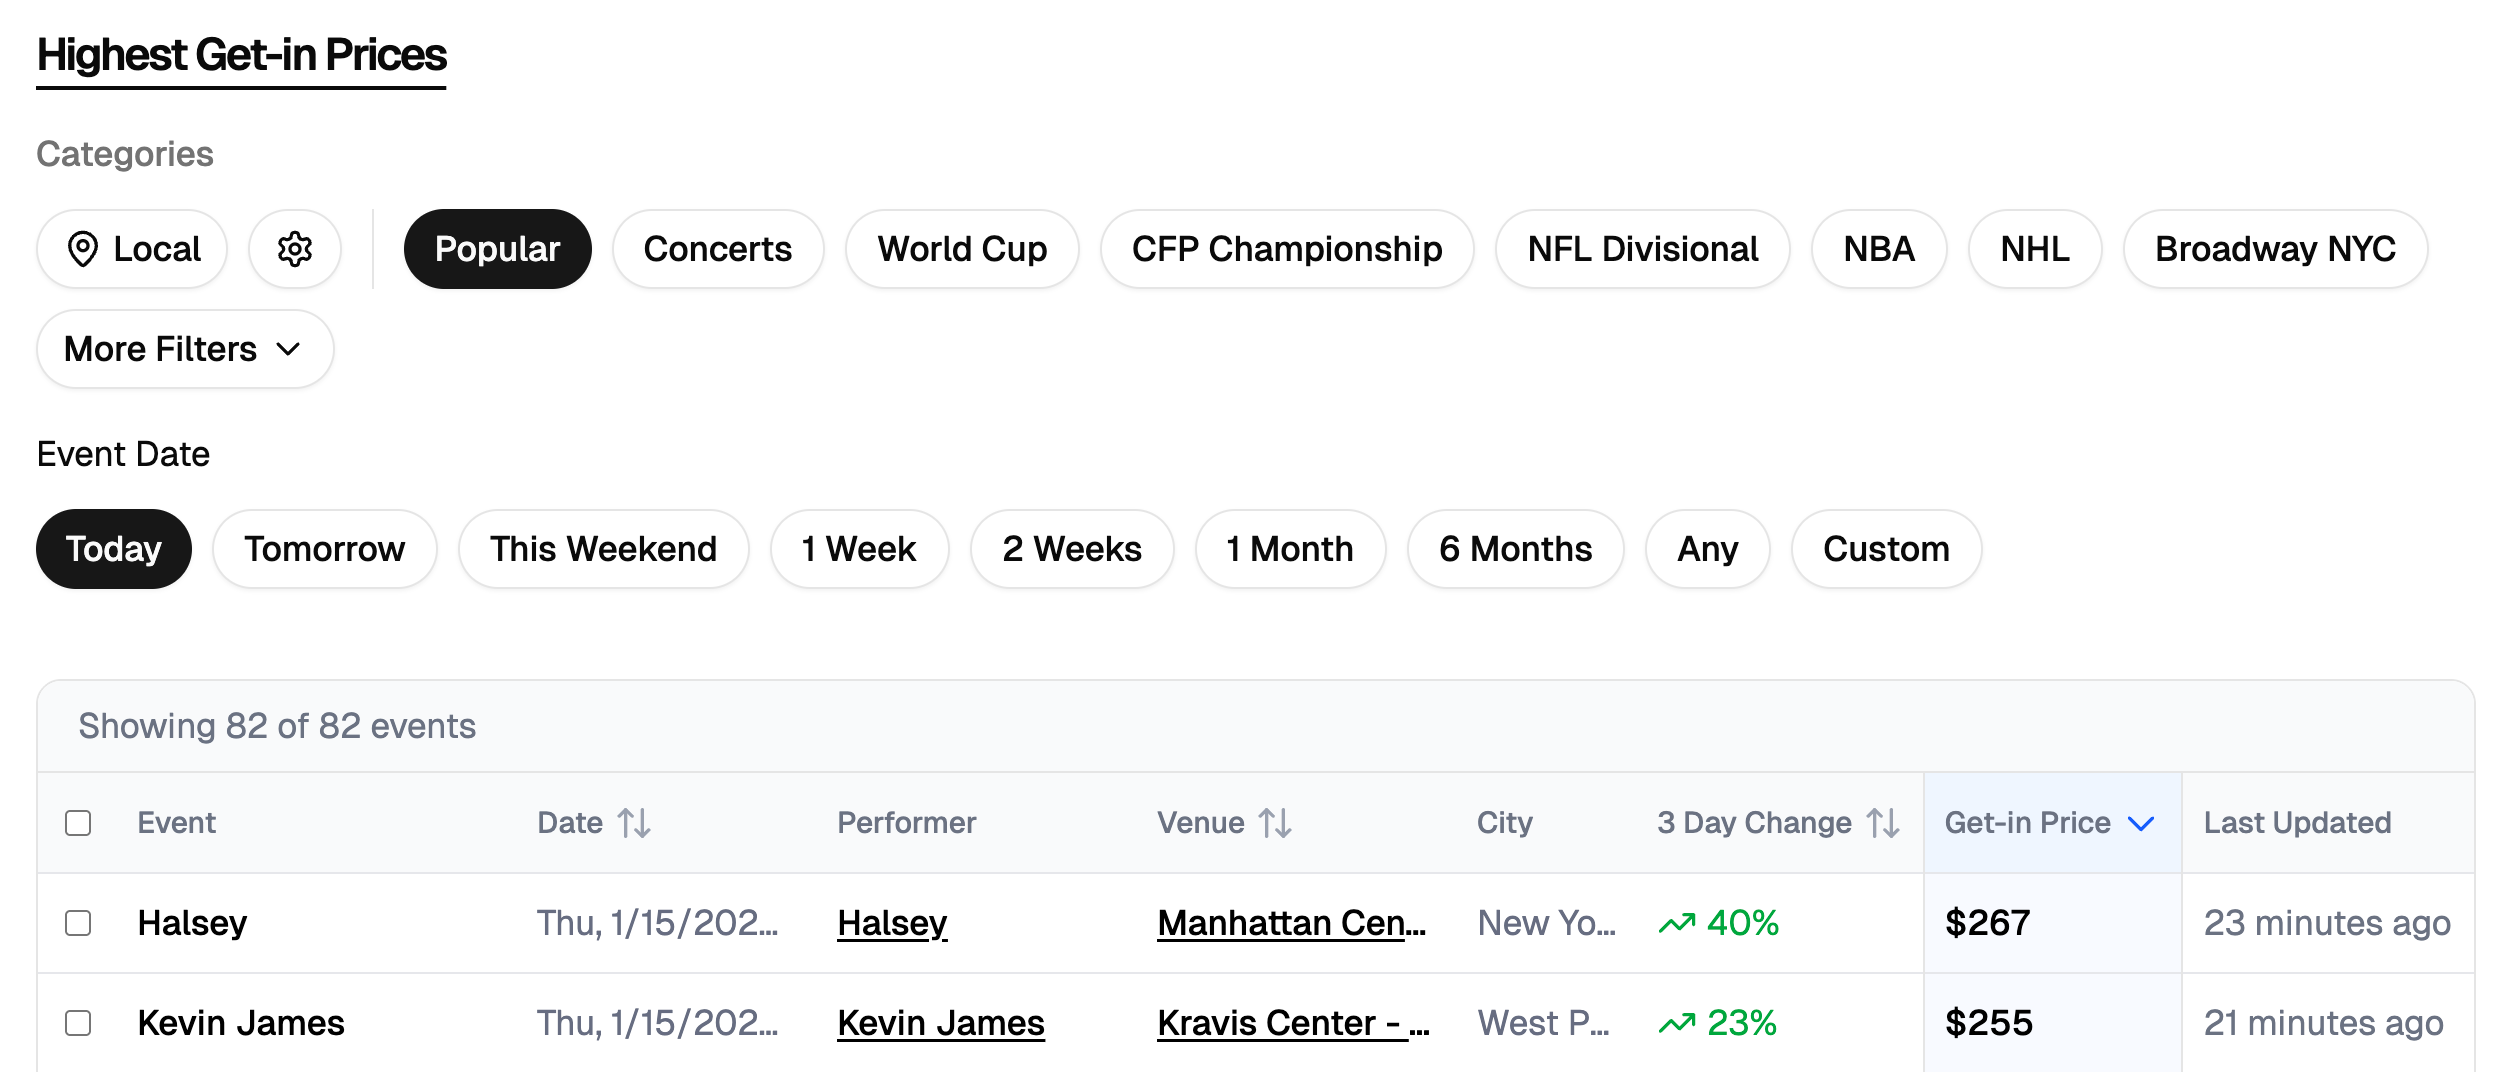Click the location pin Local filter

tap(132, 249)
